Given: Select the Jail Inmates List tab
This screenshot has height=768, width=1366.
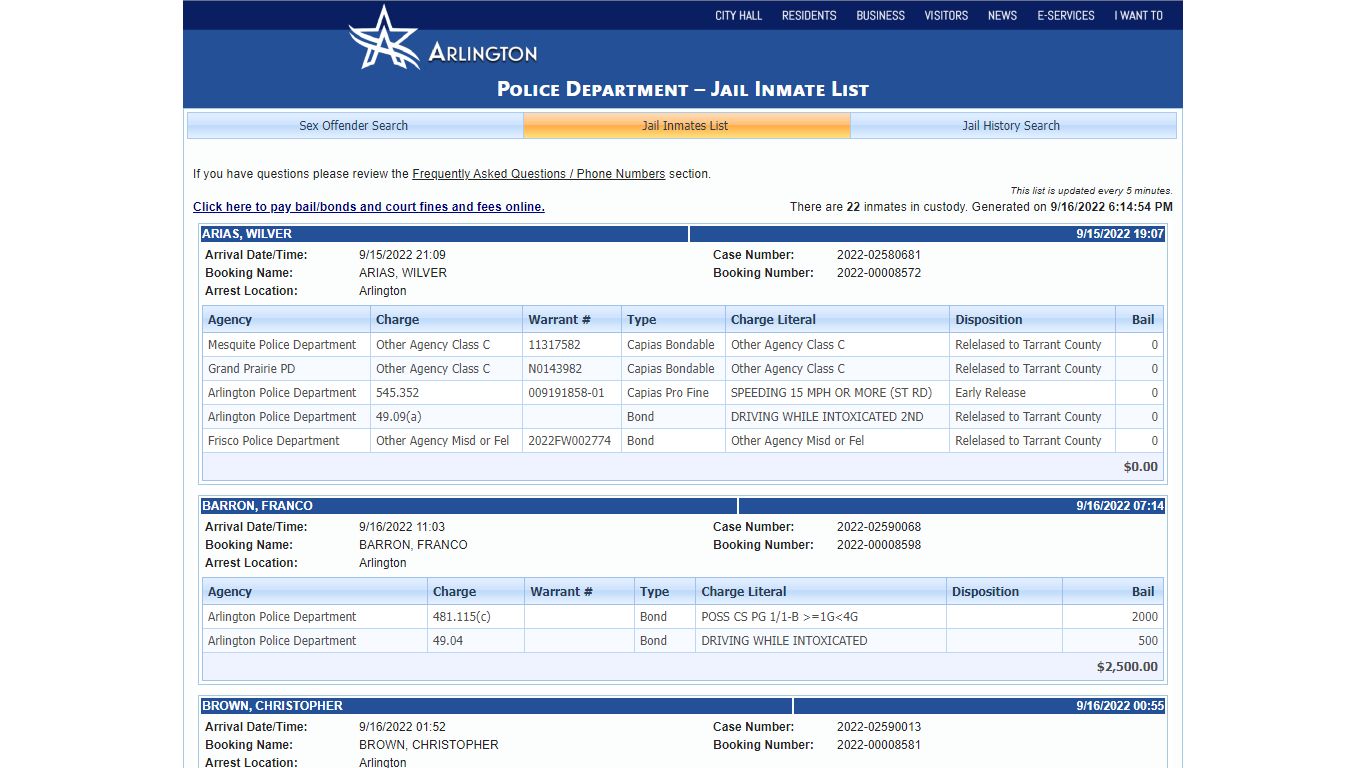Looking at the screenshot, I should 685,125.
